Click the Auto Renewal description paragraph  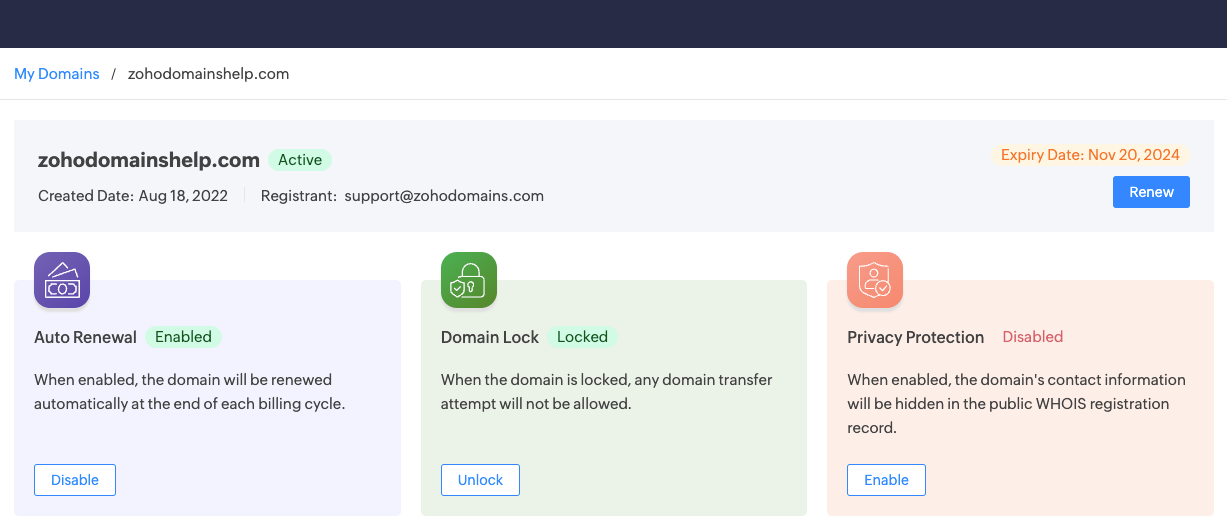[x=190, y=392]
